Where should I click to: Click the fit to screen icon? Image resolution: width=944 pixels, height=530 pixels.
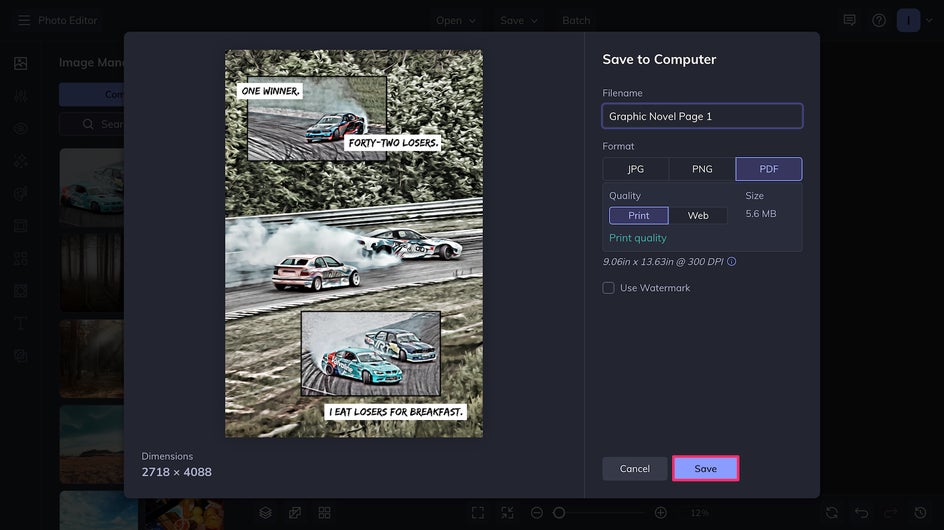tap(478, 513)
